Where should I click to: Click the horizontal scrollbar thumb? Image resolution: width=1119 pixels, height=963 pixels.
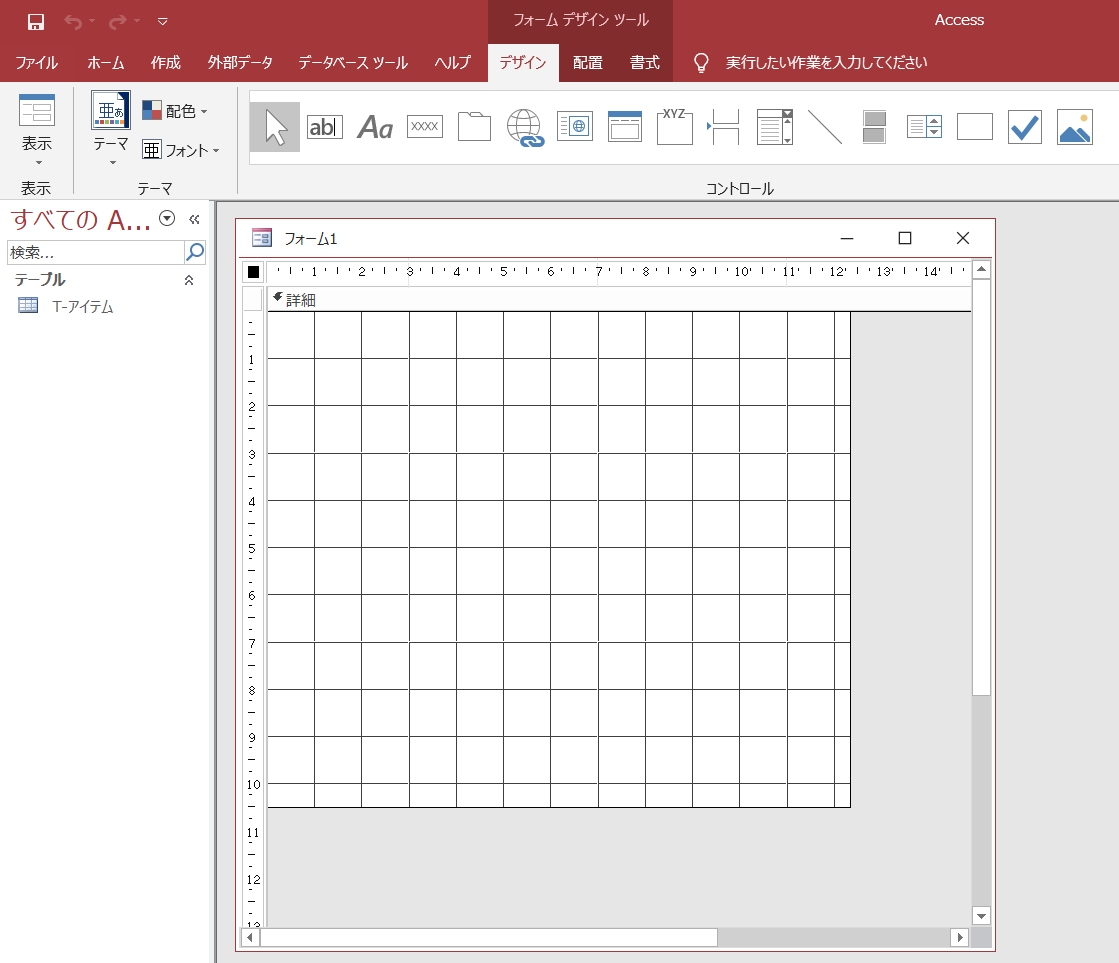[489, 937]
